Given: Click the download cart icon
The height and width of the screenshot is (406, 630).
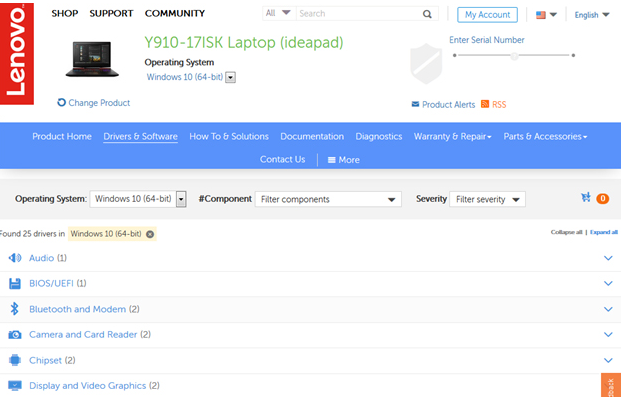Looking at the screenshot, I should pyautogui.click(x=586, y=197).
